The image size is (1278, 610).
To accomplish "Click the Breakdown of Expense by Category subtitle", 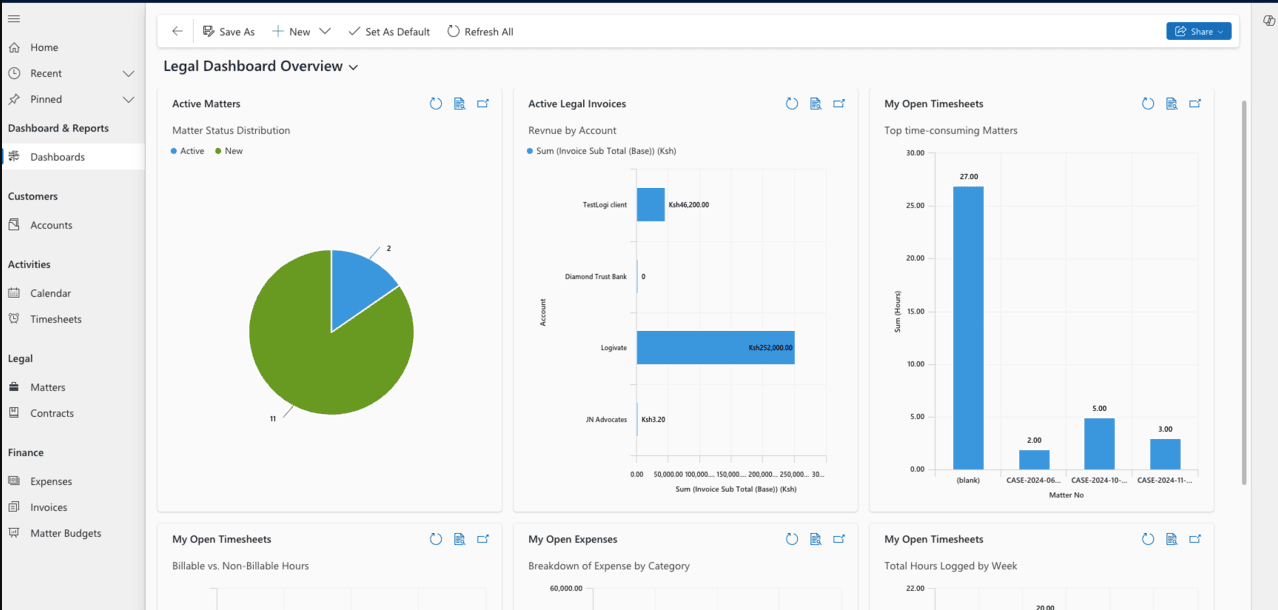I will click(x=609, y=566).
